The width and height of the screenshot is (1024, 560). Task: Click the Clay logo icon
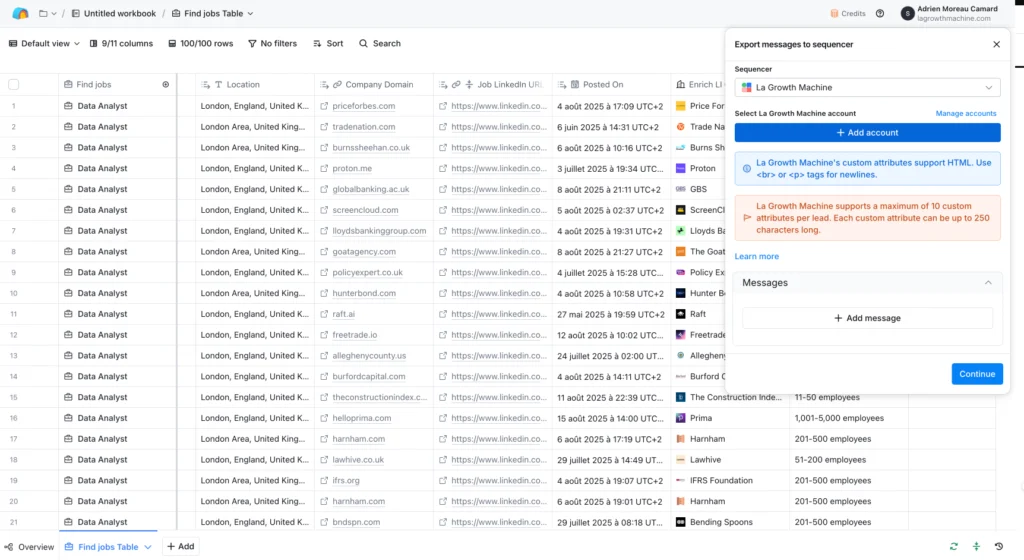(20, 13)
